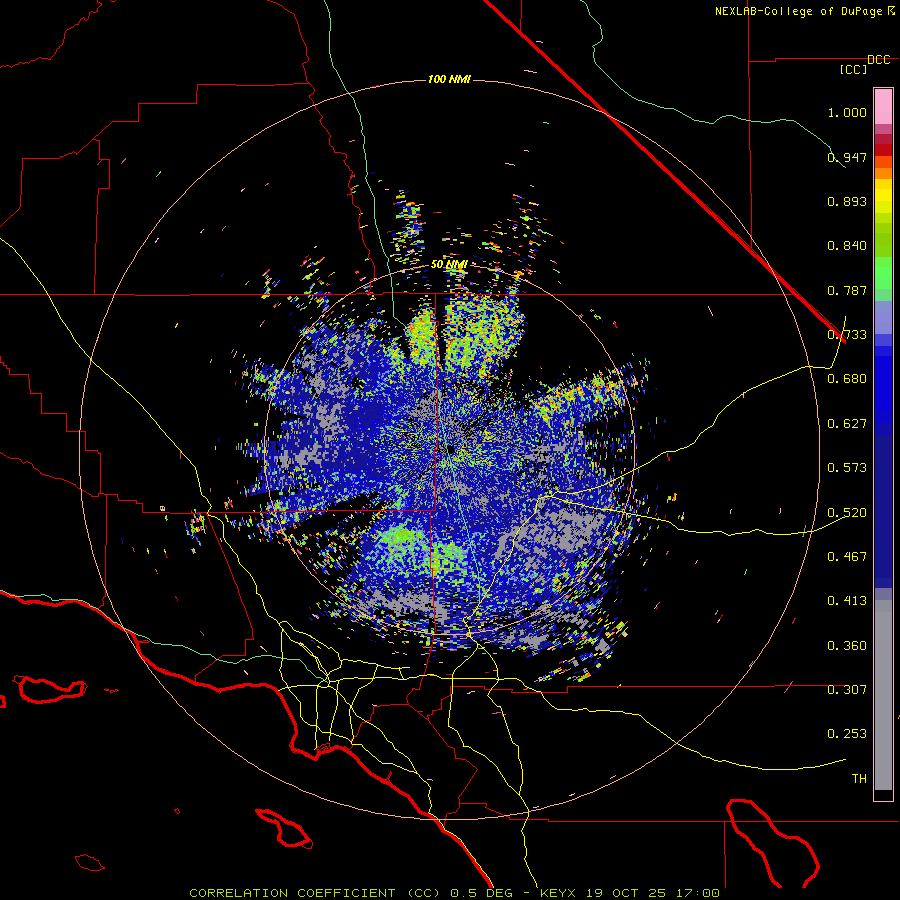Click the 0.253 scale value
This screenshot has height=900, width=900.
pyautogui.click(x=847, y=734)
